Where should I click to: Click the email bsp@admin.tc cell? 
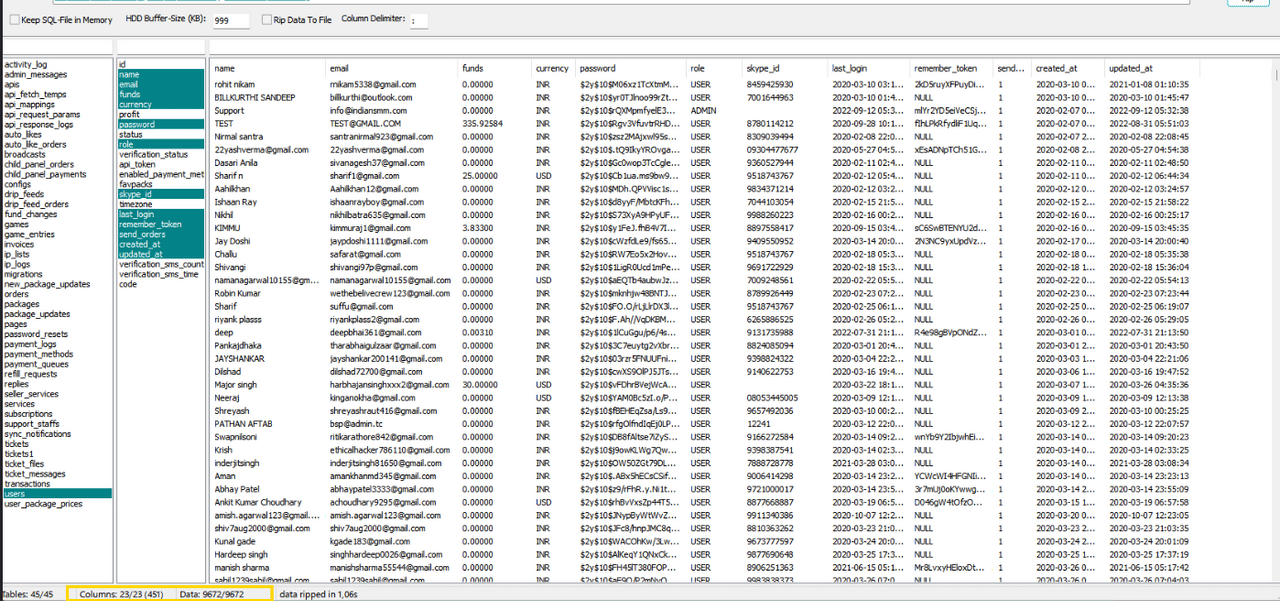tap(357, 423)
